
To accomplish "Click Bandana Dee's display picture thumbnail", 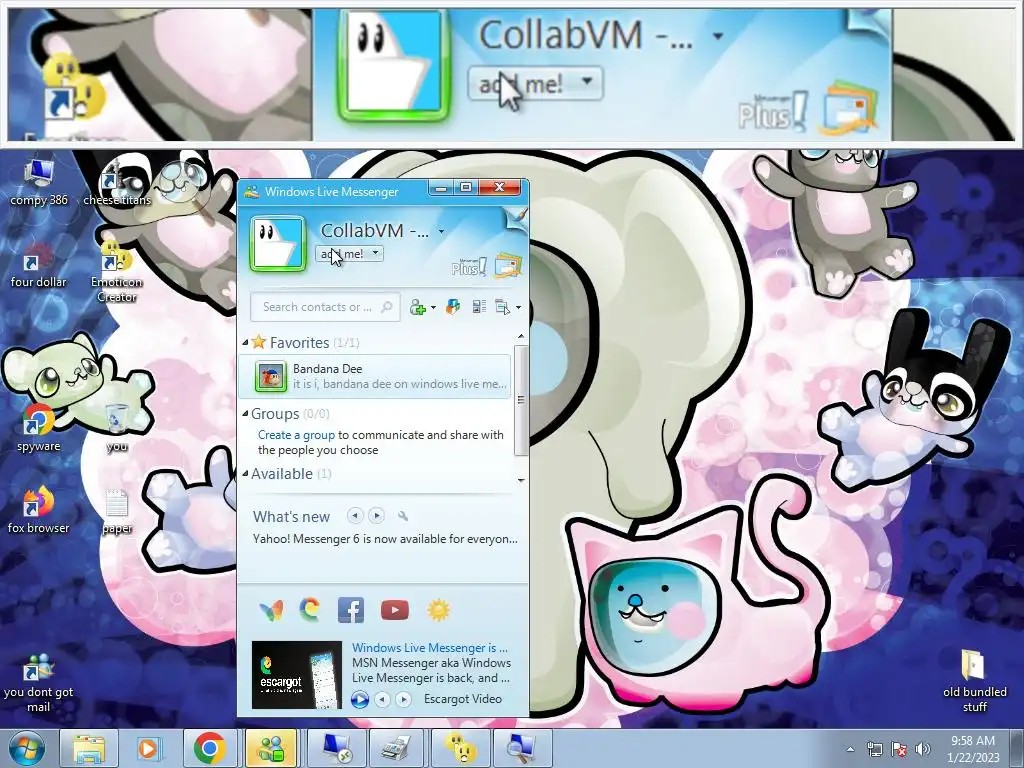I will coord(270,377).
